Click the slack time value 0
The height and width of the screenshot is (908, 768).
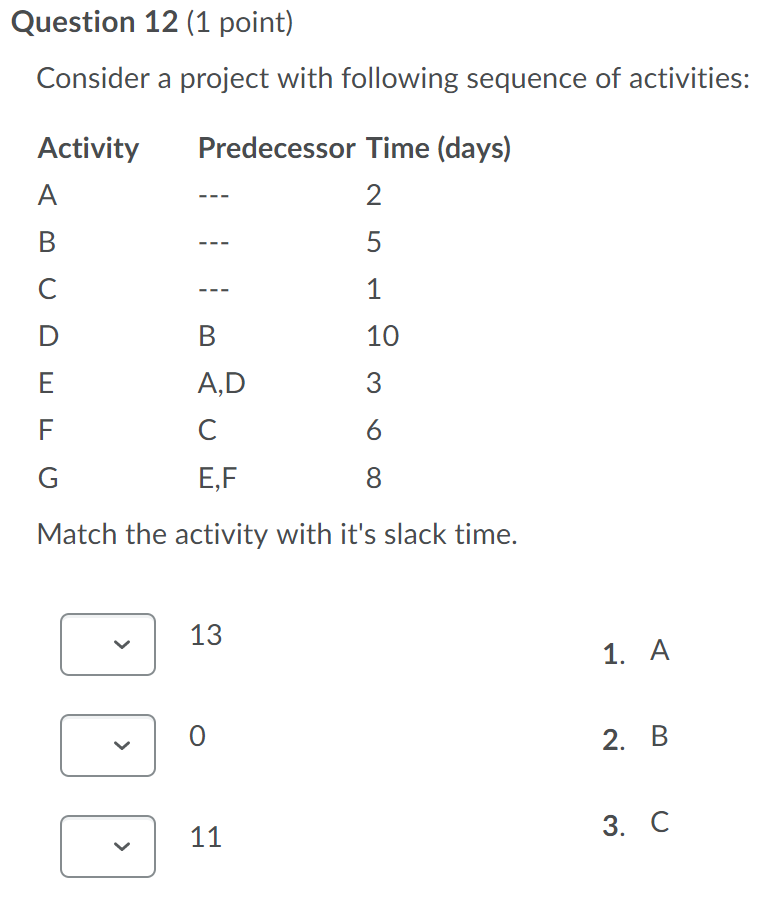[198, 737]
